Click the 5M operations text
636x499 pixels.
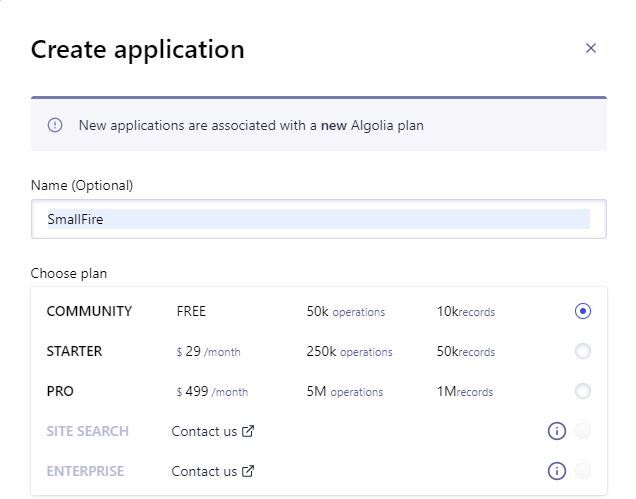(345, 391)
